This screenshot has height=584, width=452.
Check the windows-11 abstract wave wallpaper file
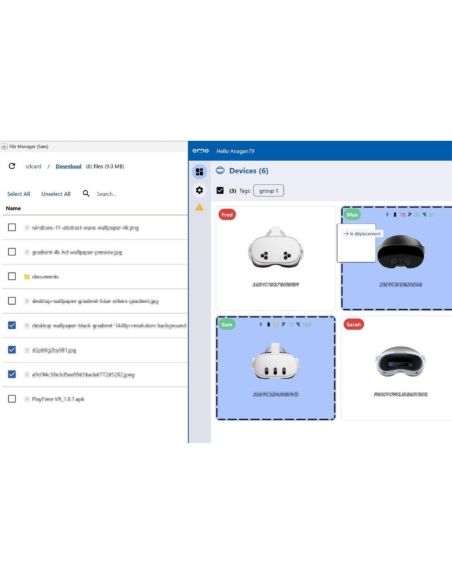(12, 227)
